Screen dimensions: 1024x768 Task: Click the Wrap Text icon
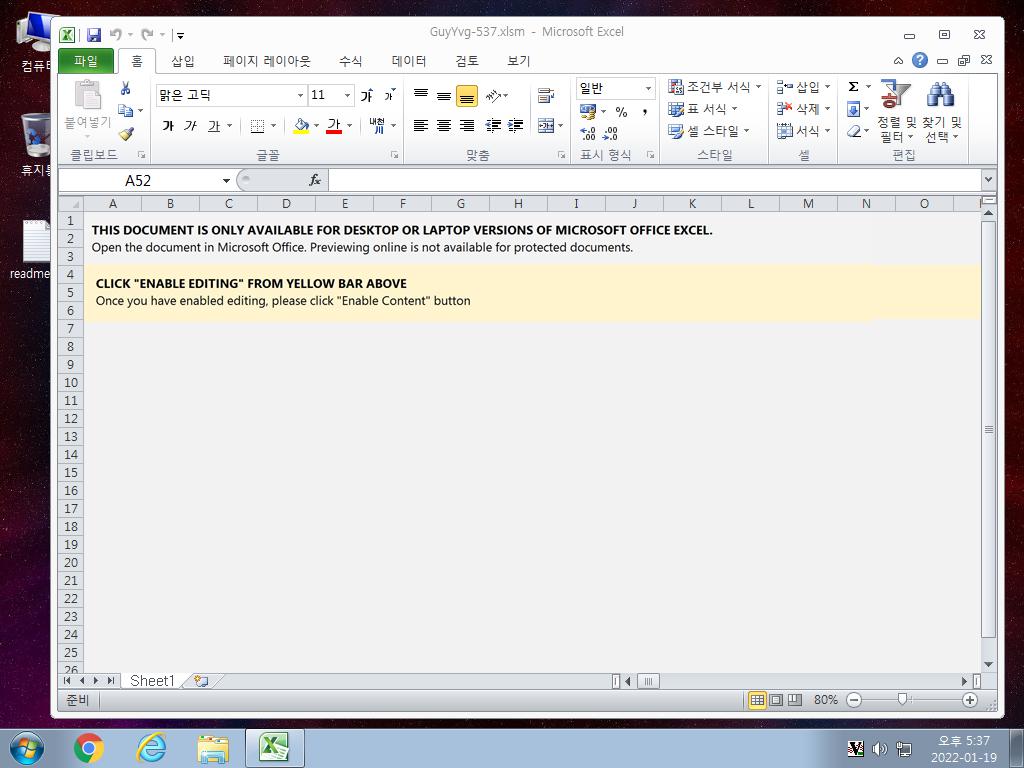tap(546, 95)
